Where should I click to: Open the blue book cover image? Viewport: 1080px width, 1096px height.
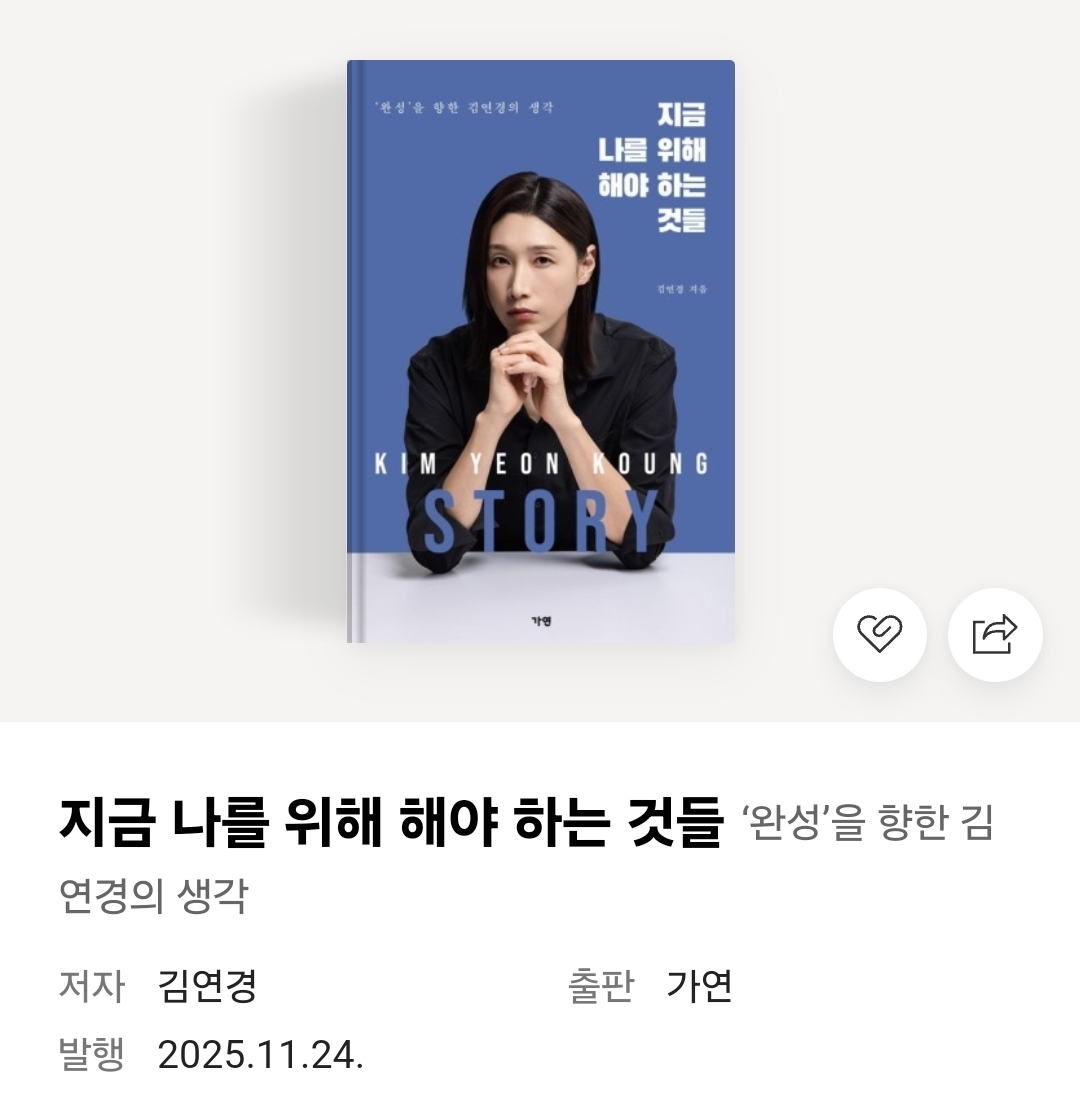click(x=541, y=352)
